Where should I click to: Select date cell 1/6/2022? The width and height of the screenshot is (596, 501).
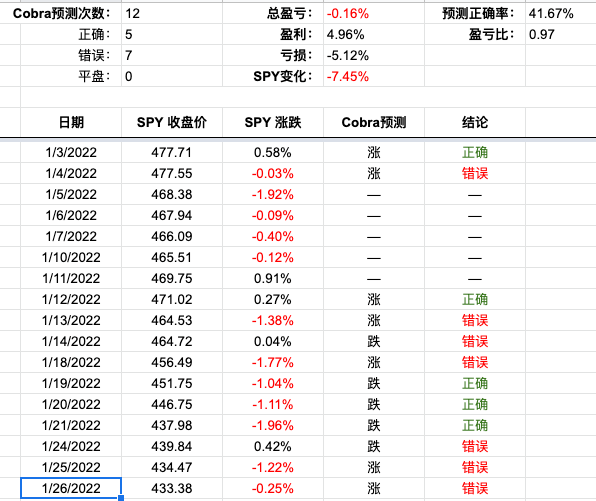(x=71, y=215)
